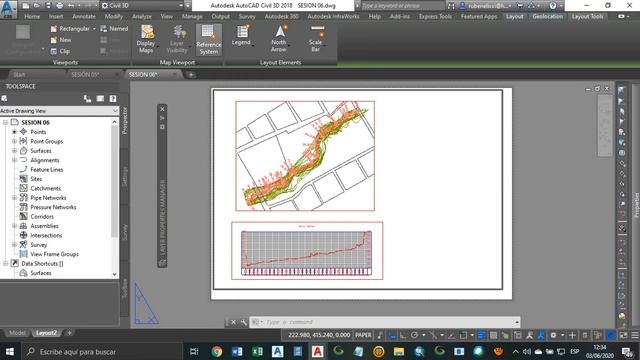This screenshot has width=640, height=360.
Task: Toggle transparency display in status bar
Action: point(493,335)
